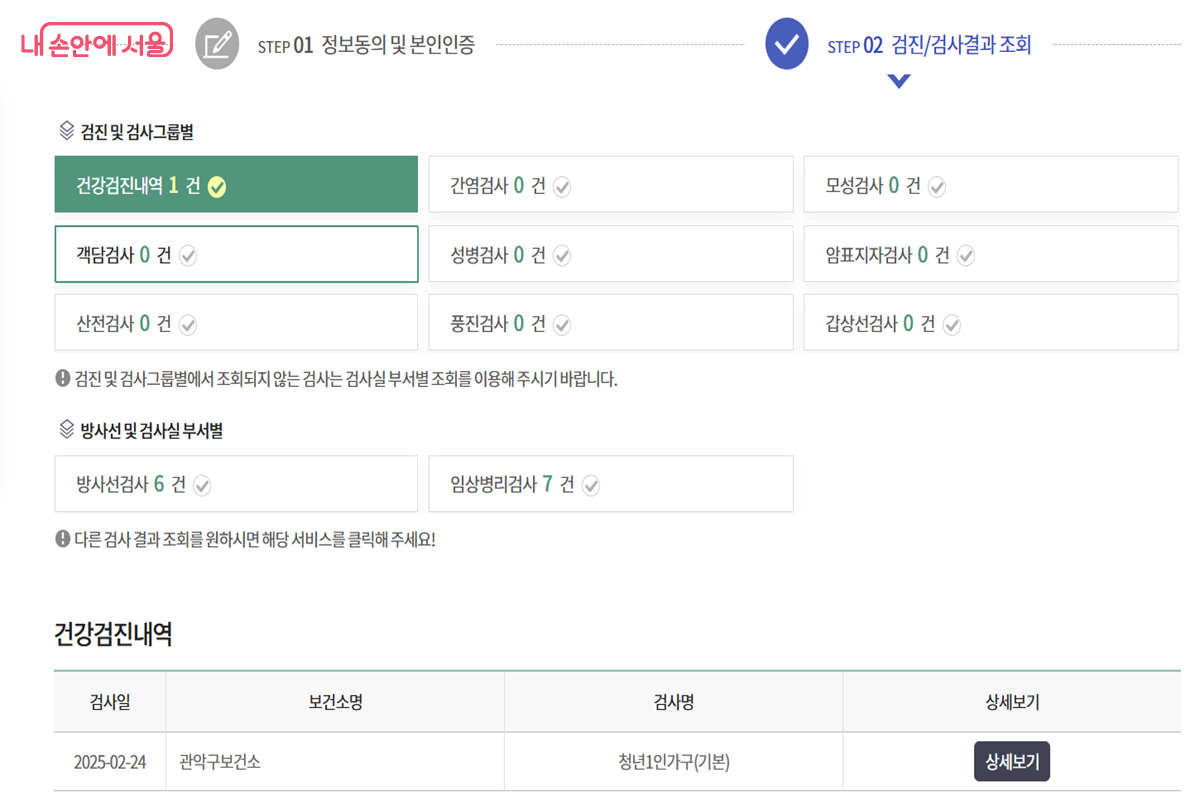Click the info icon before the 검사실 부서별 notice
The height and width of the screenshot is (800, 1200).
pos(61,377)
